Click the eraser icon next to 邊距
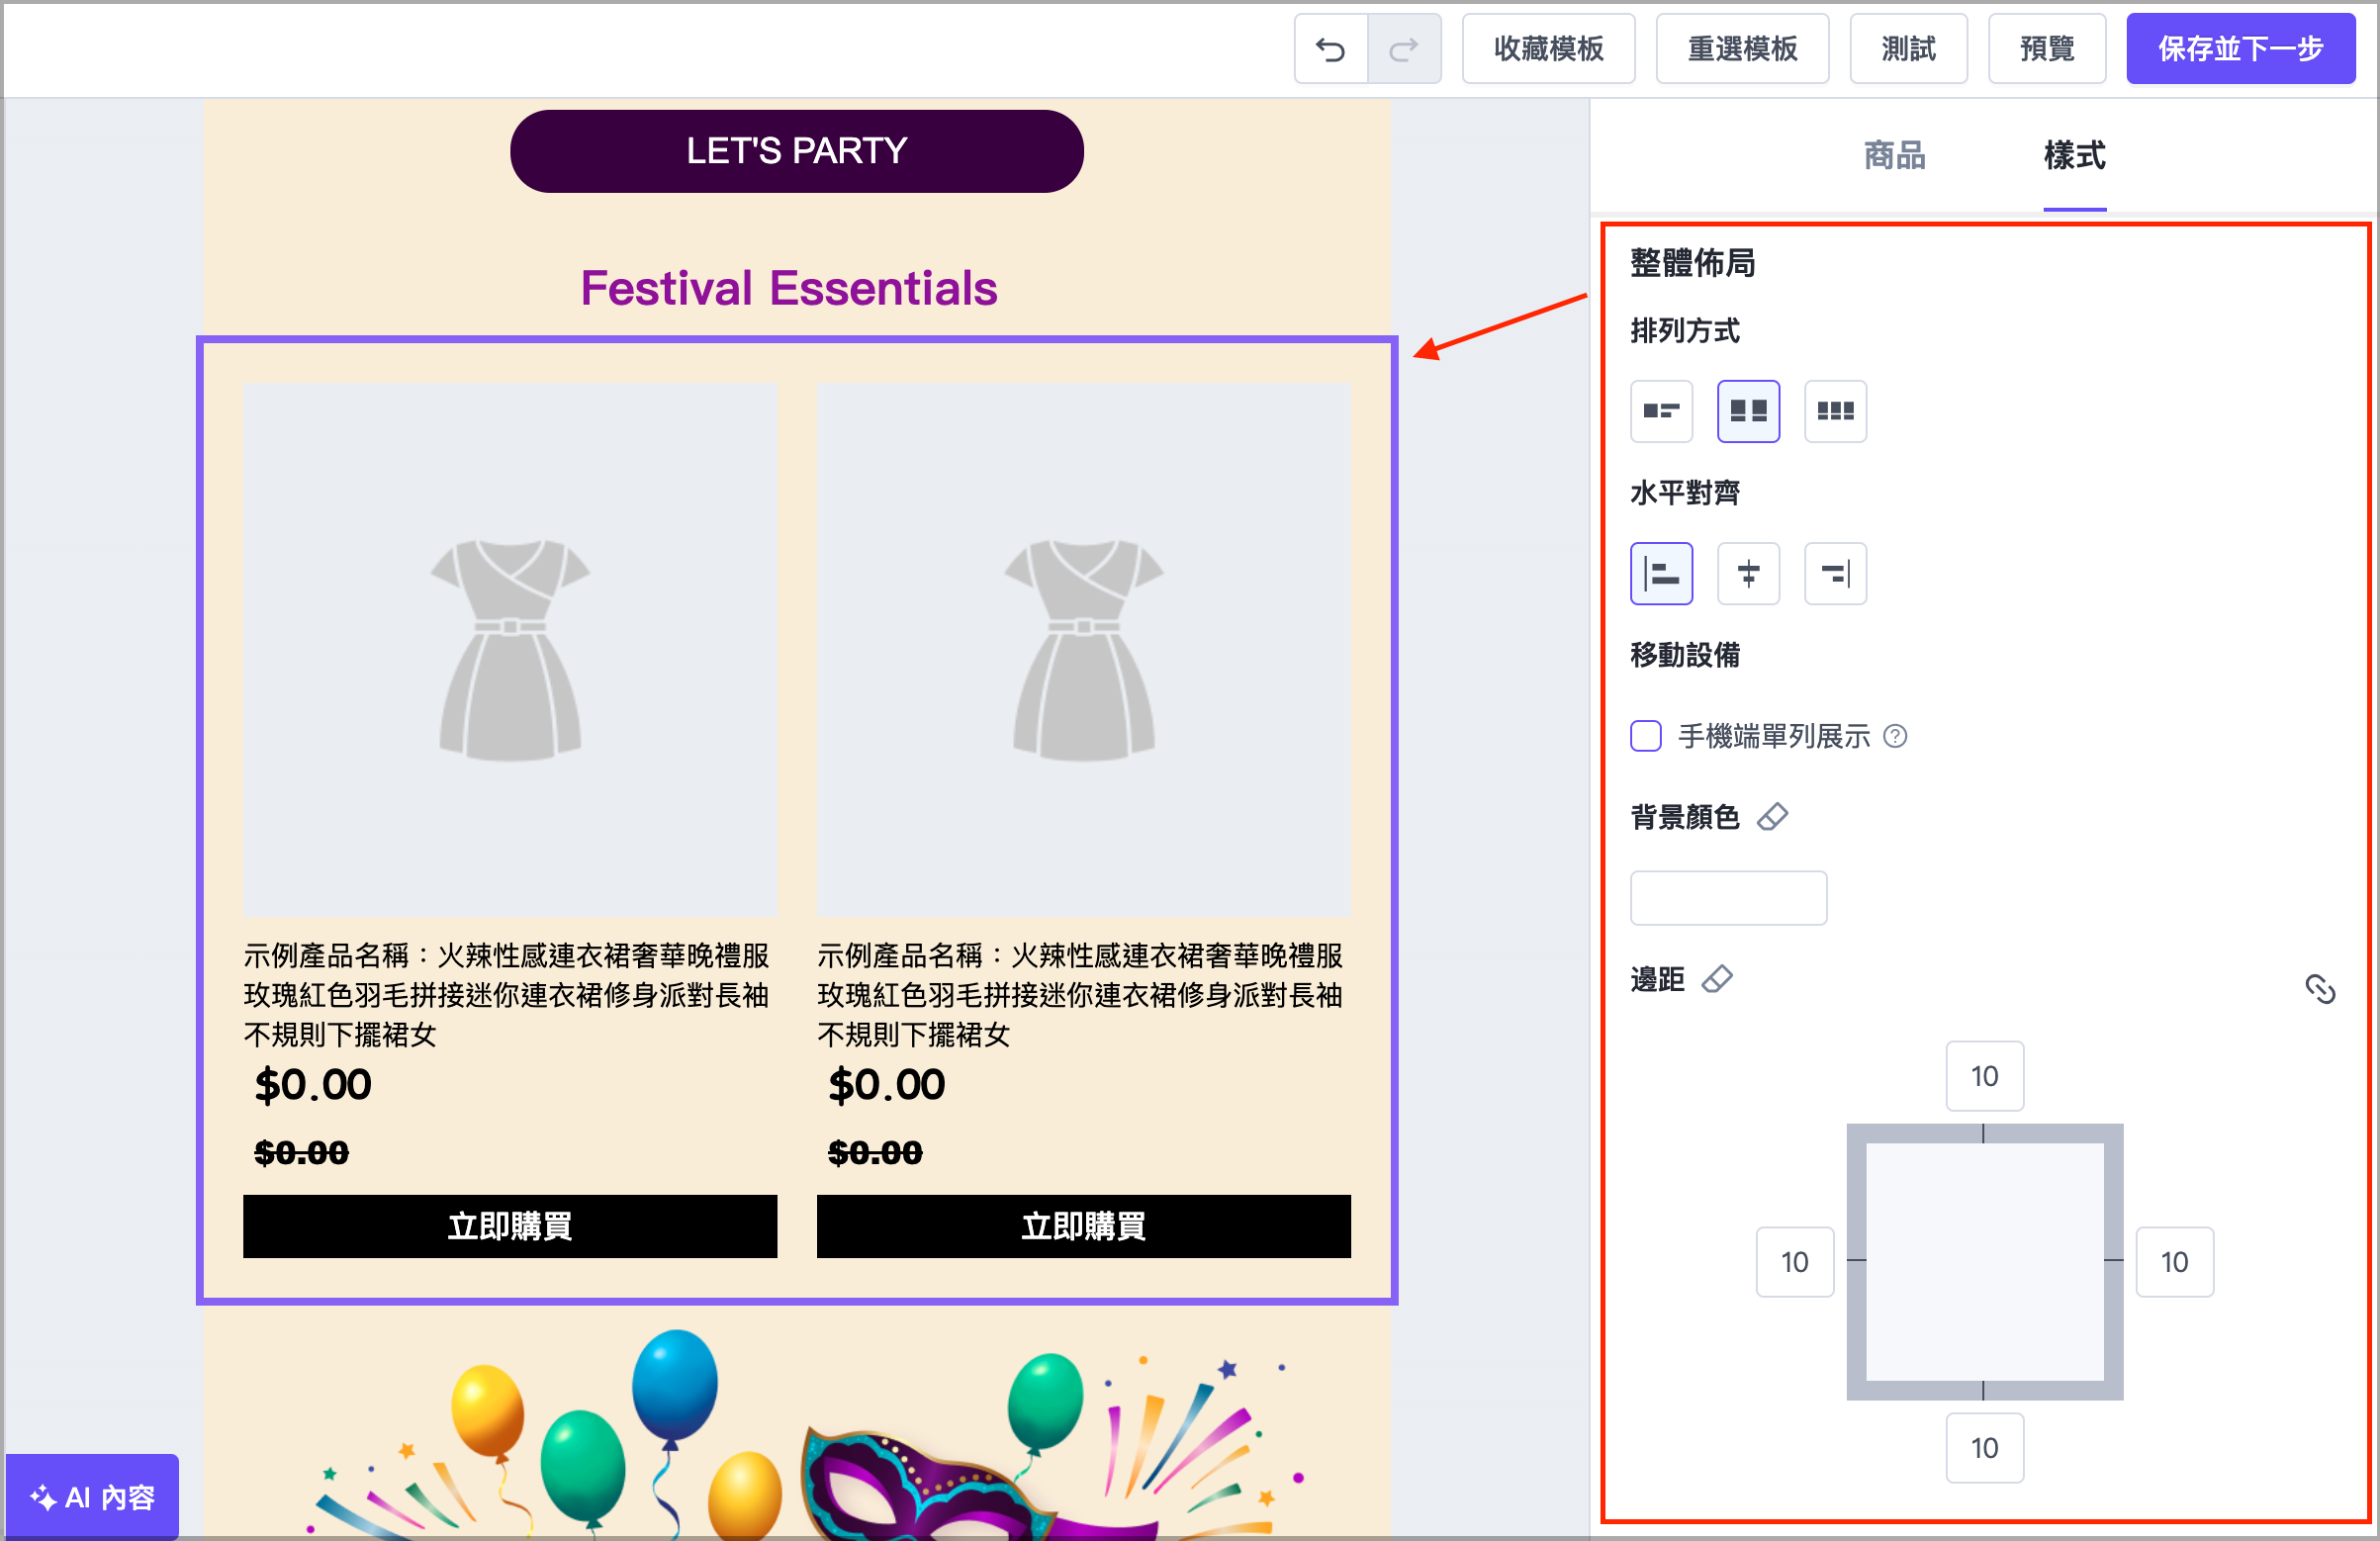 tap(1718, 979)
